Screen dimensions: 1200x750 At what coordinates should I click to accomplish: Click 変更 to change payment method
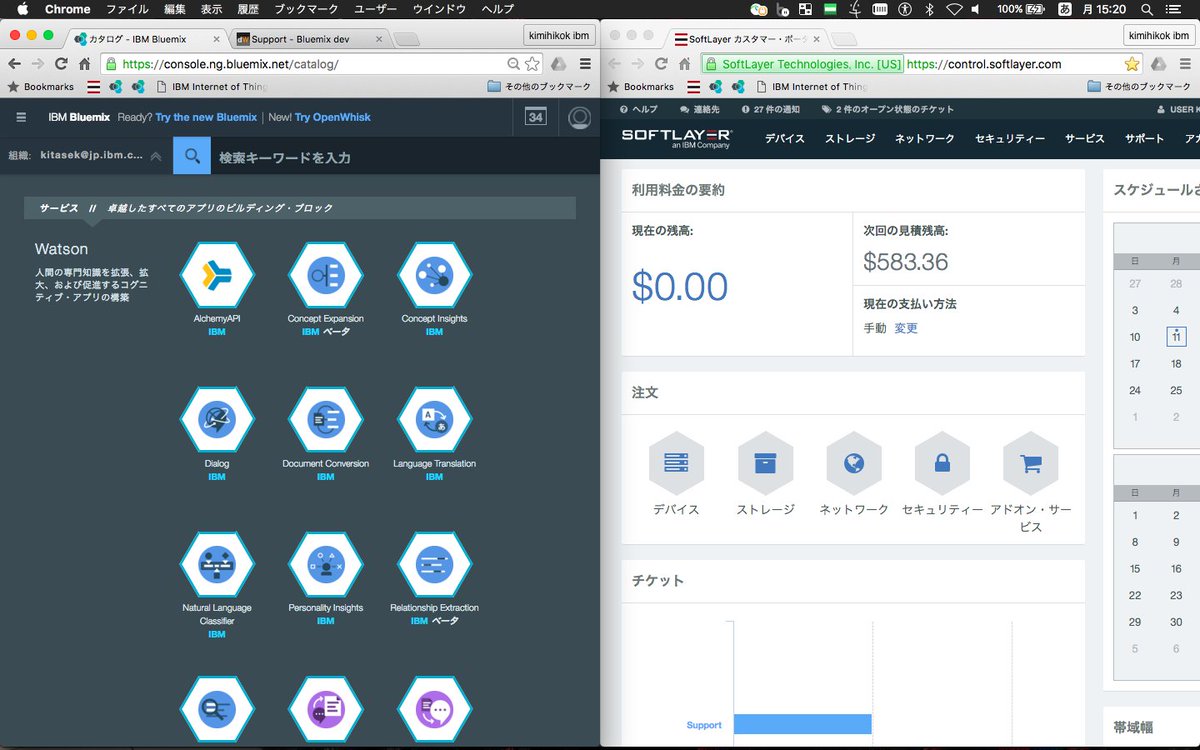point(906,328)
